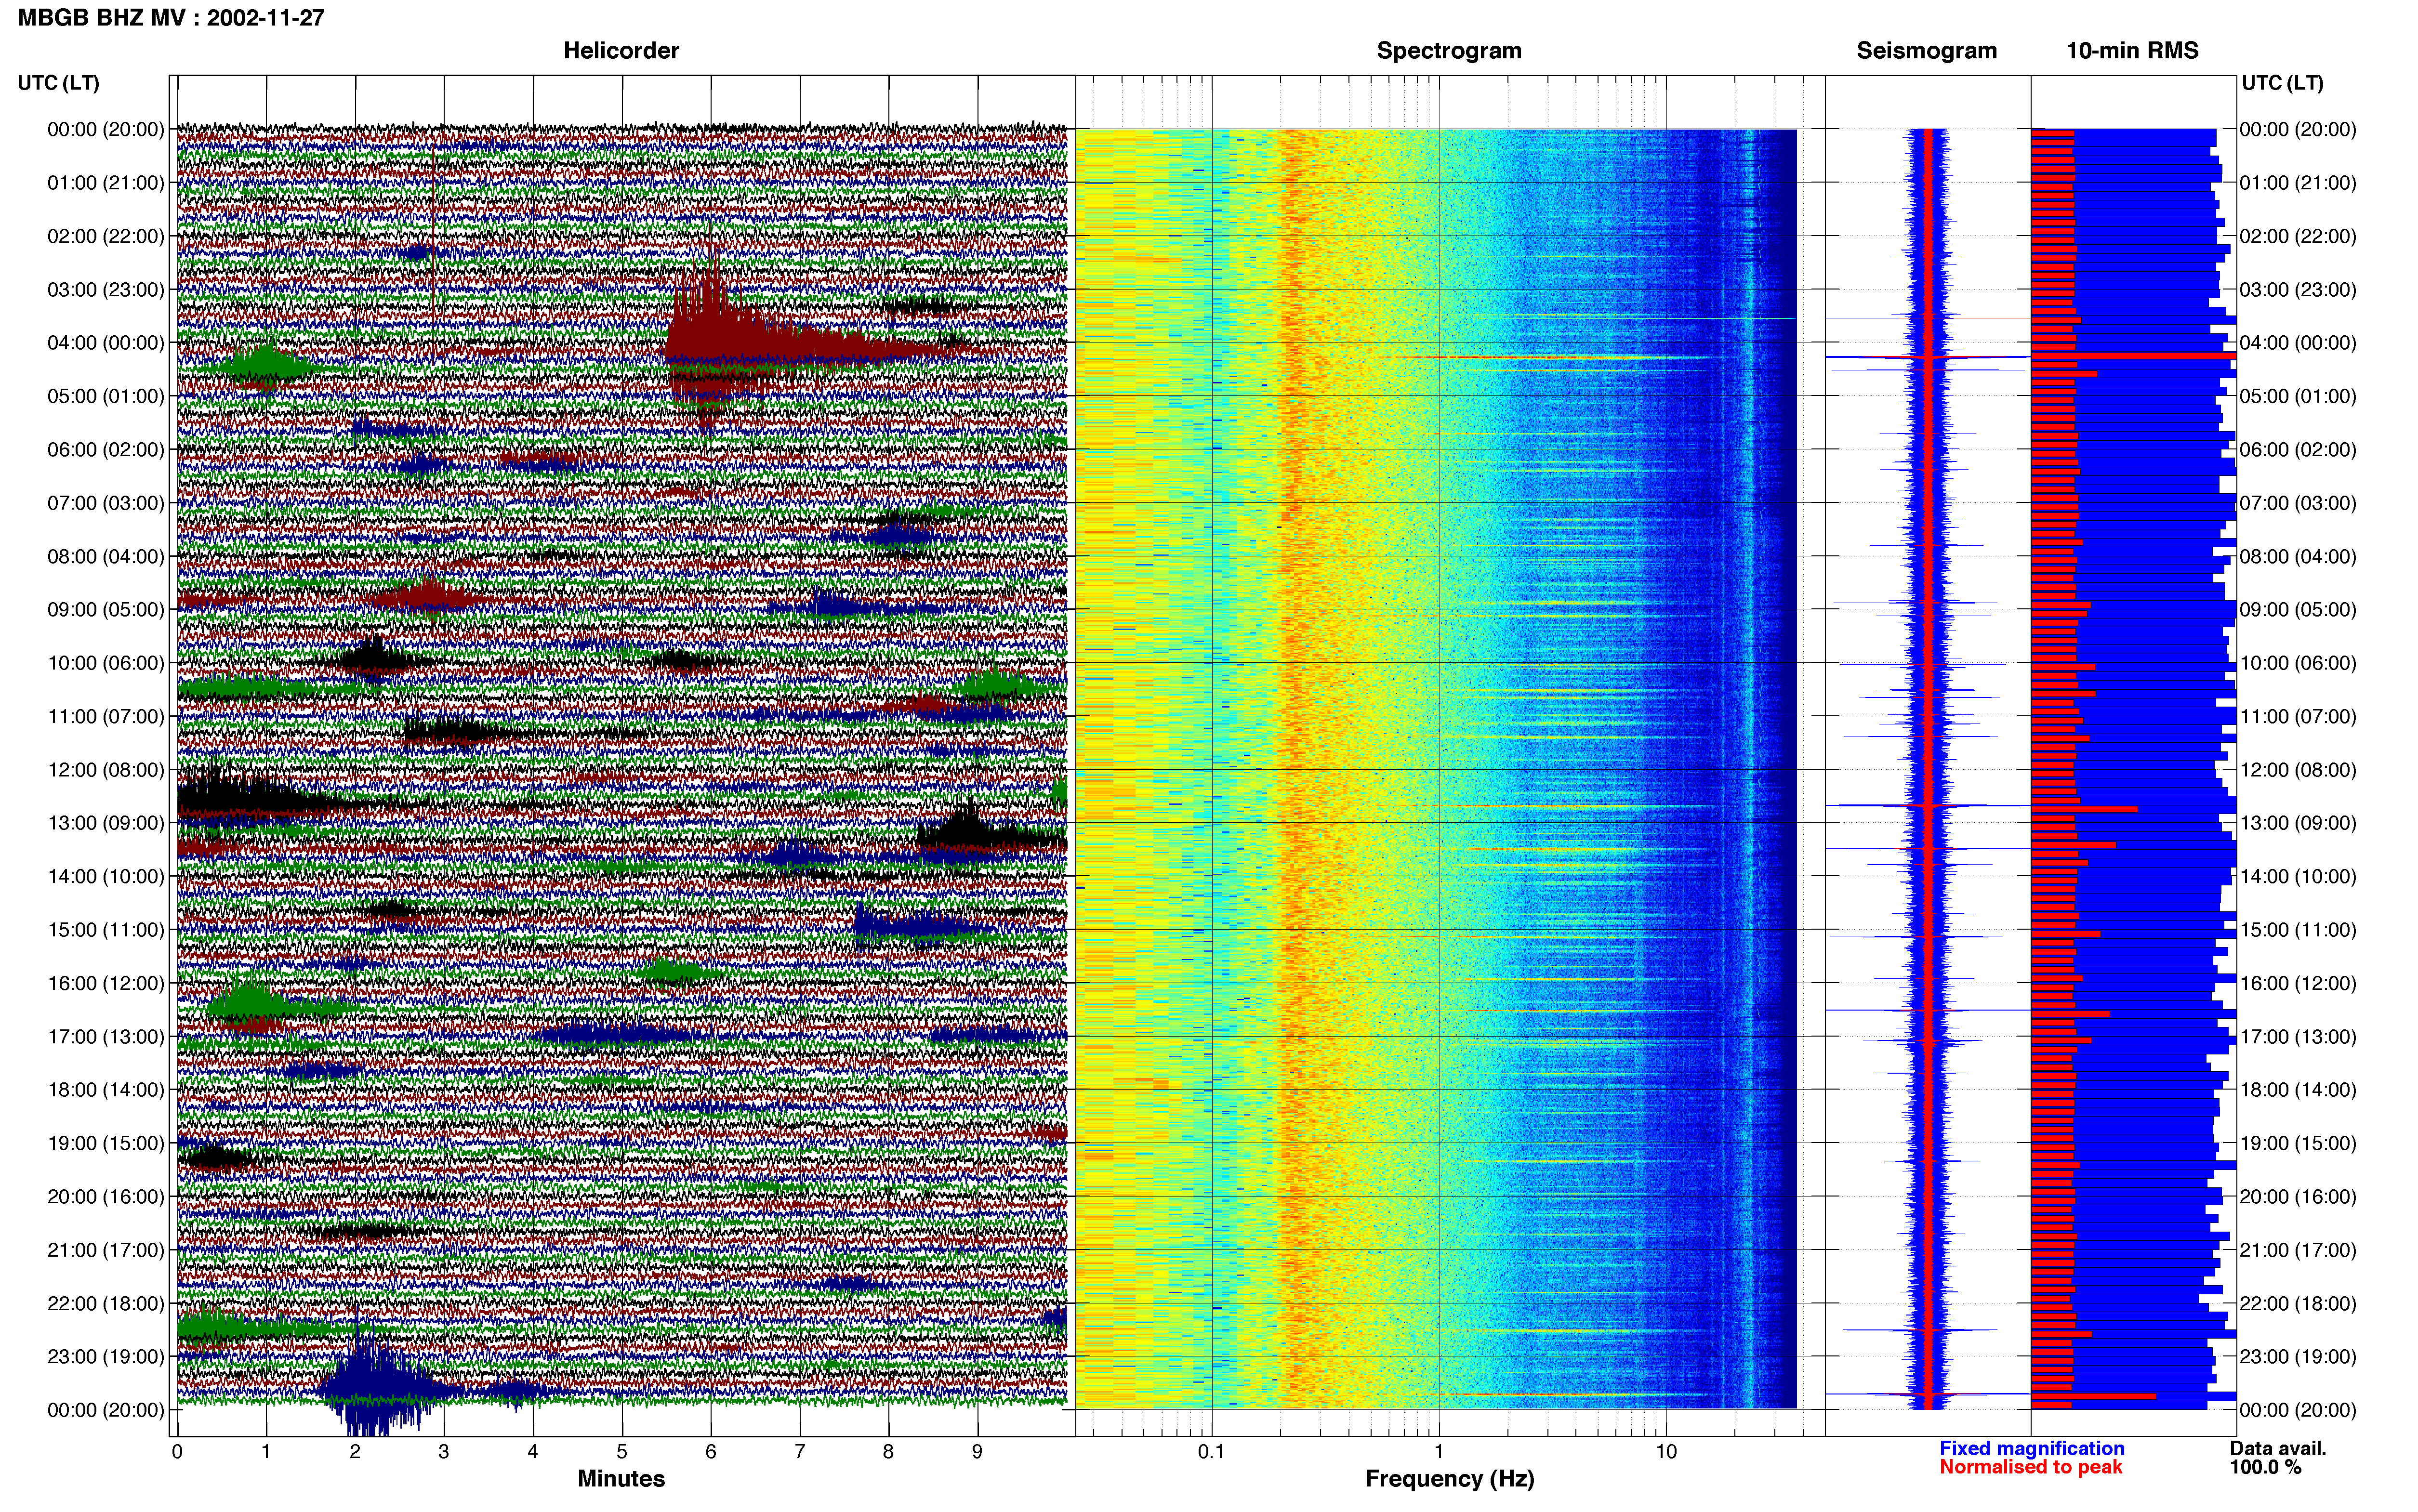Click left time label '09:00 (05:00)'
2418x1512 pixels.
[106, 610]
